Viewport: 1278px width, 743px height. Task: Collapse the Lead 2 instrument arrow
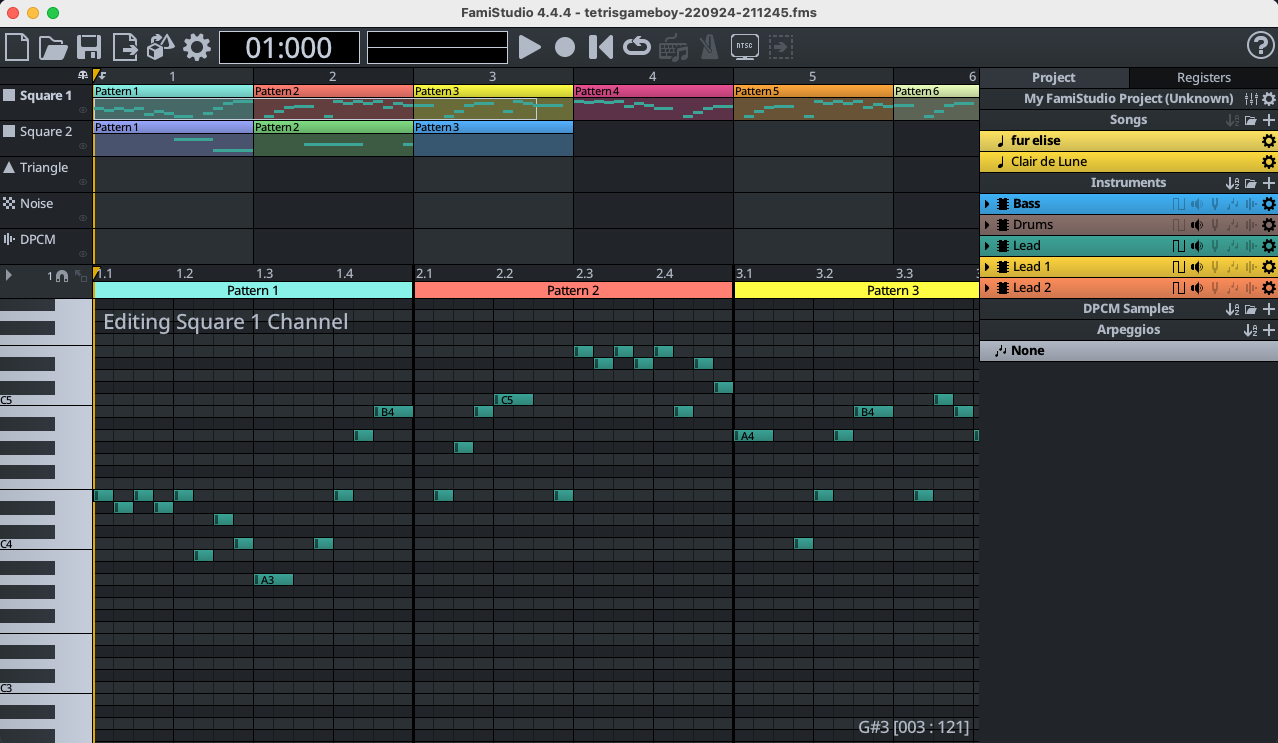(x=986, y=287)
